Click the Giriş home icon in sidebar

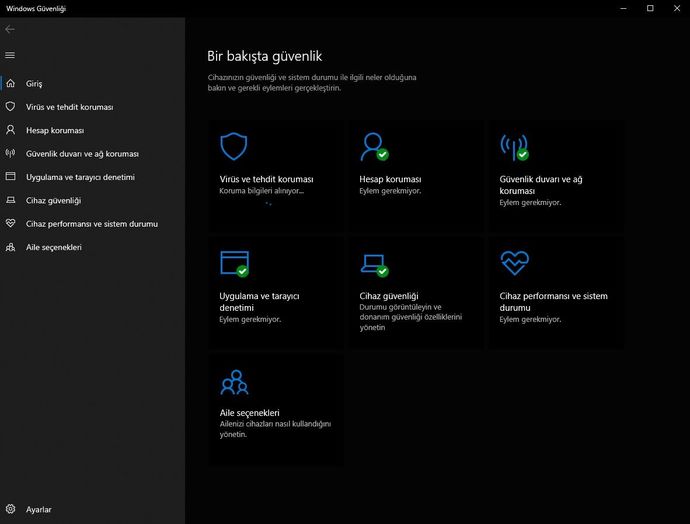point(11,83)
